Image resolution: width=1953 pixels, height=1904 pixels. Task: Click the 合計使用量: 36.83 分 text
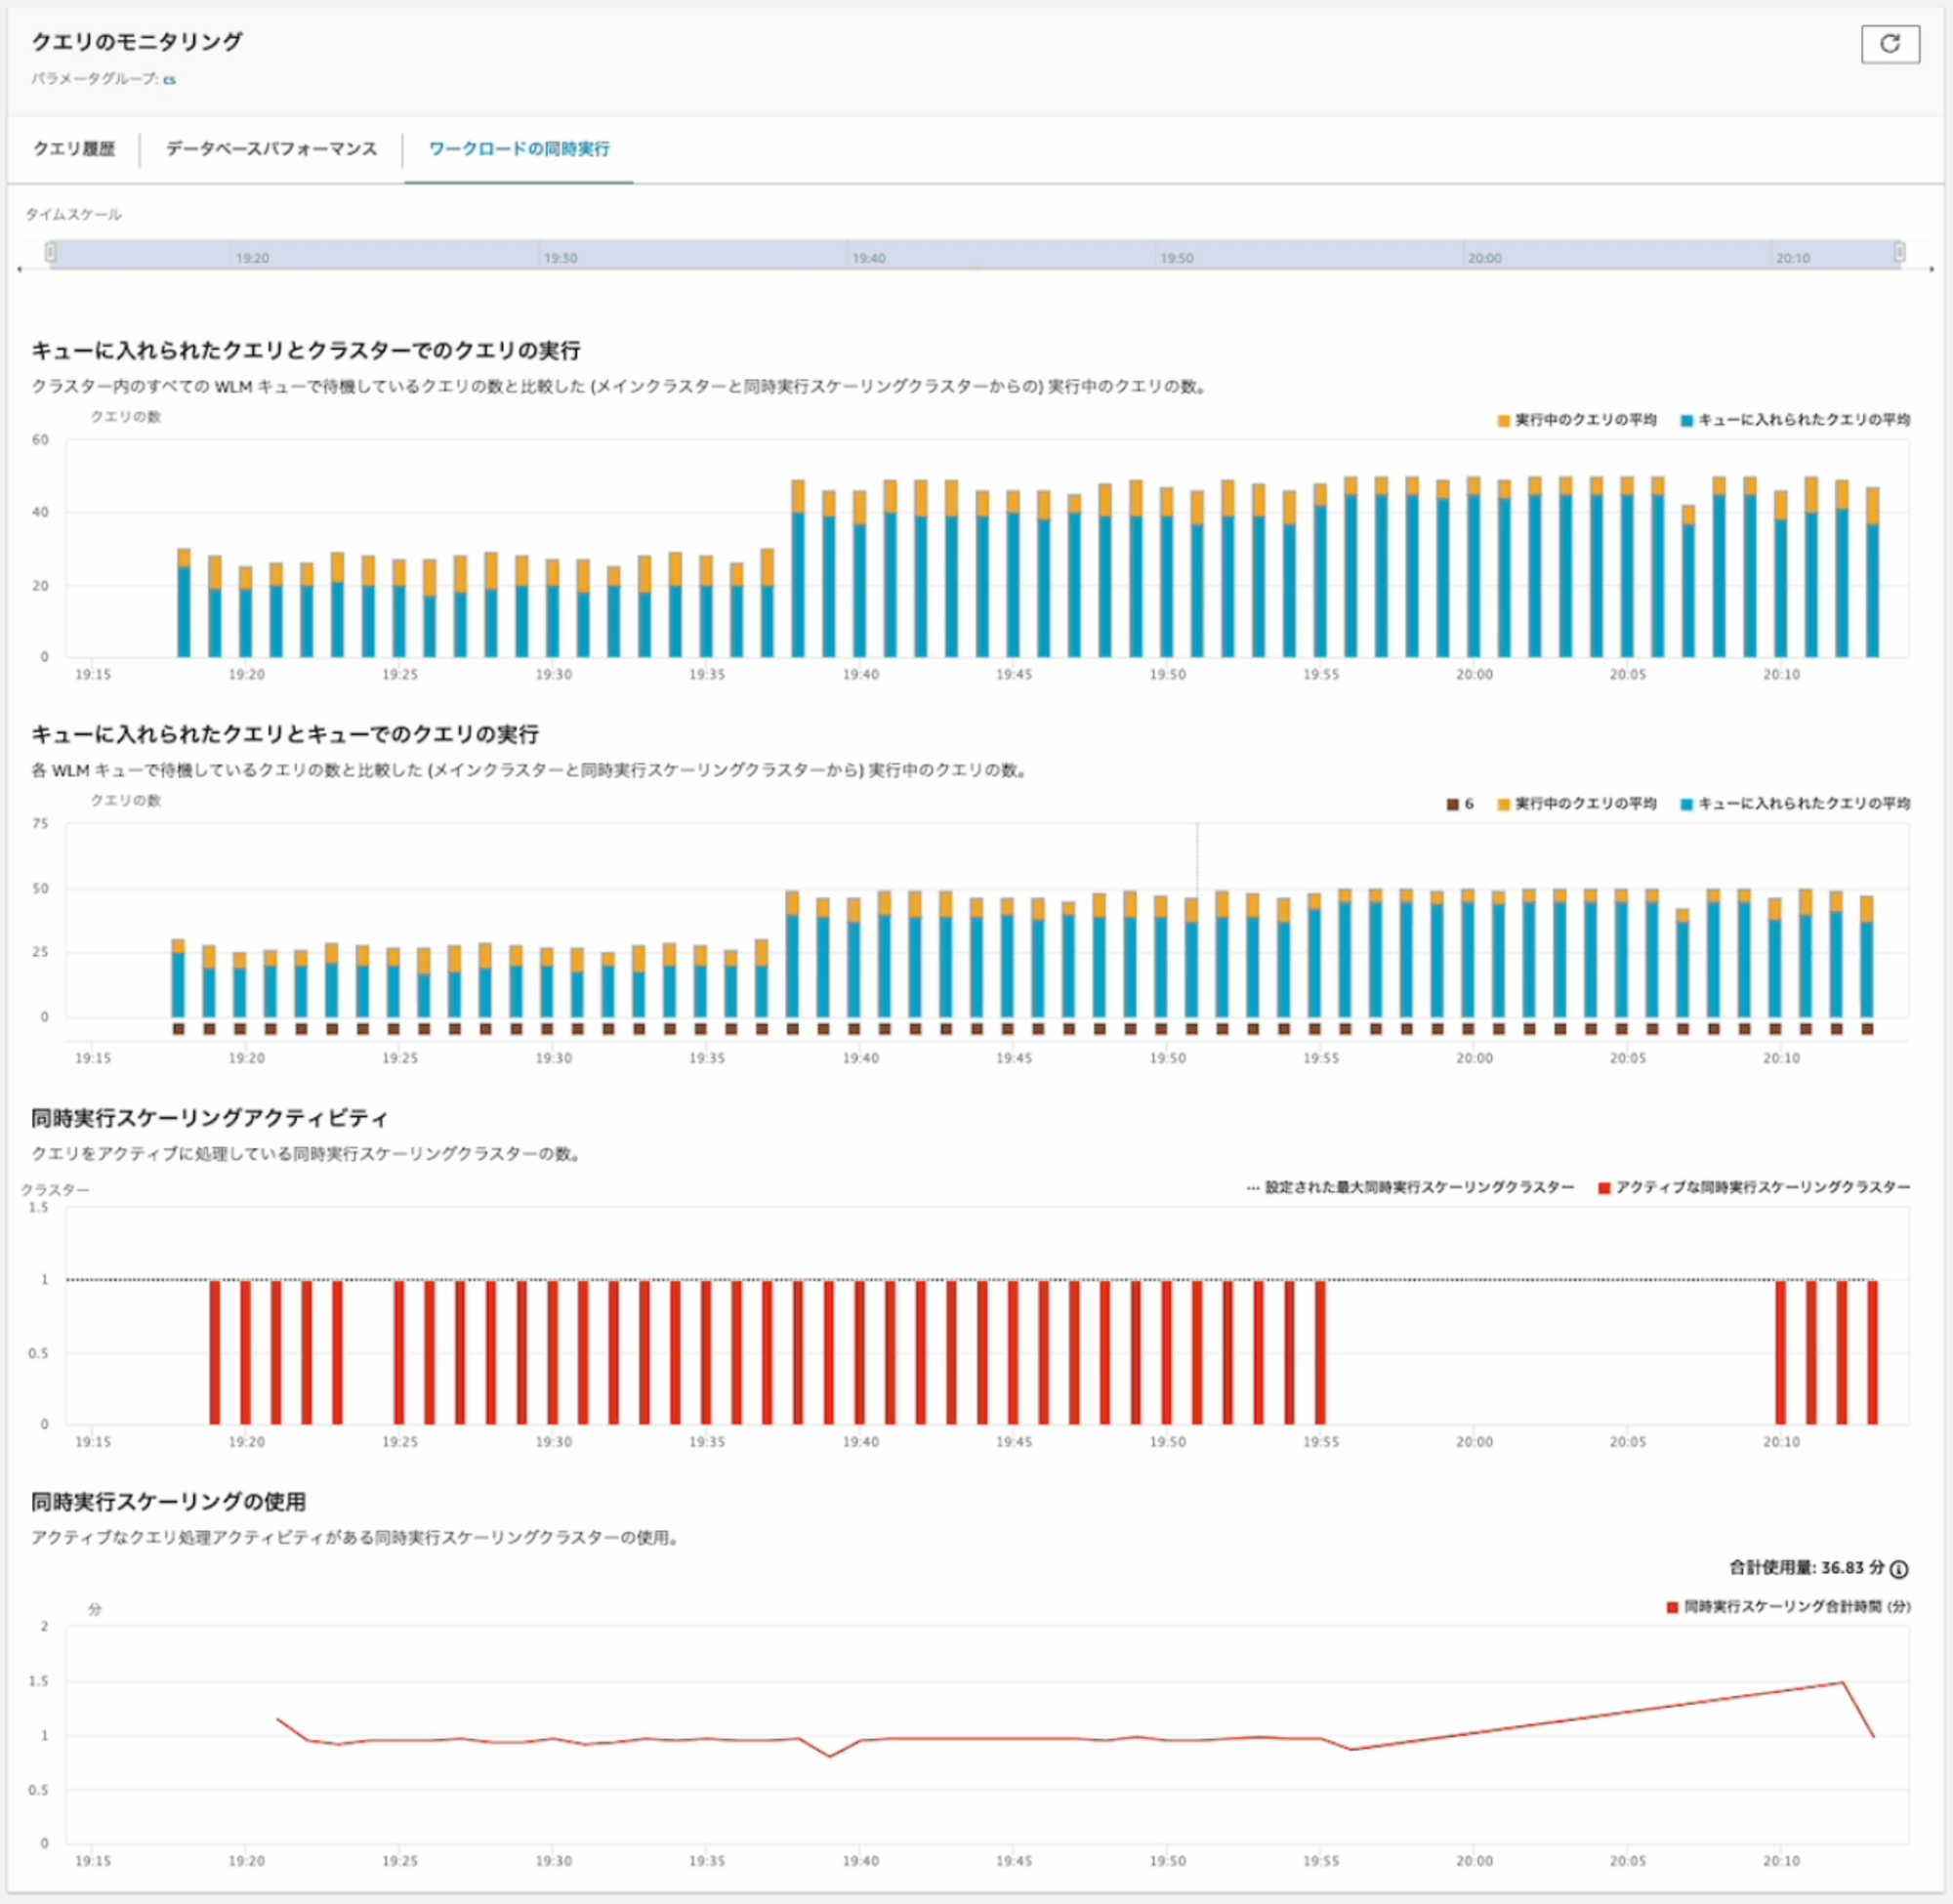click(x=1807, y=1568)
